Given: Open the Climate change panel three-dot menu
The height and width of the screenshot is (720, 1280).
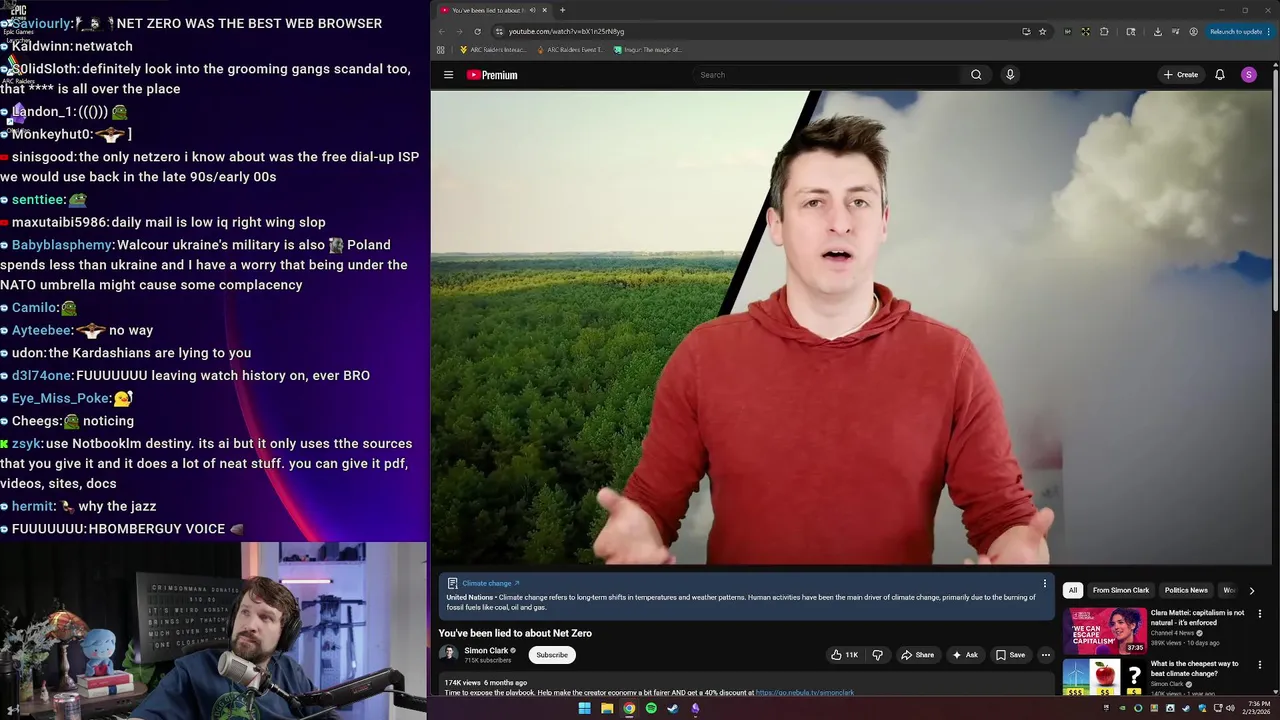Looking at the screenshot, I should point(1045,583).
